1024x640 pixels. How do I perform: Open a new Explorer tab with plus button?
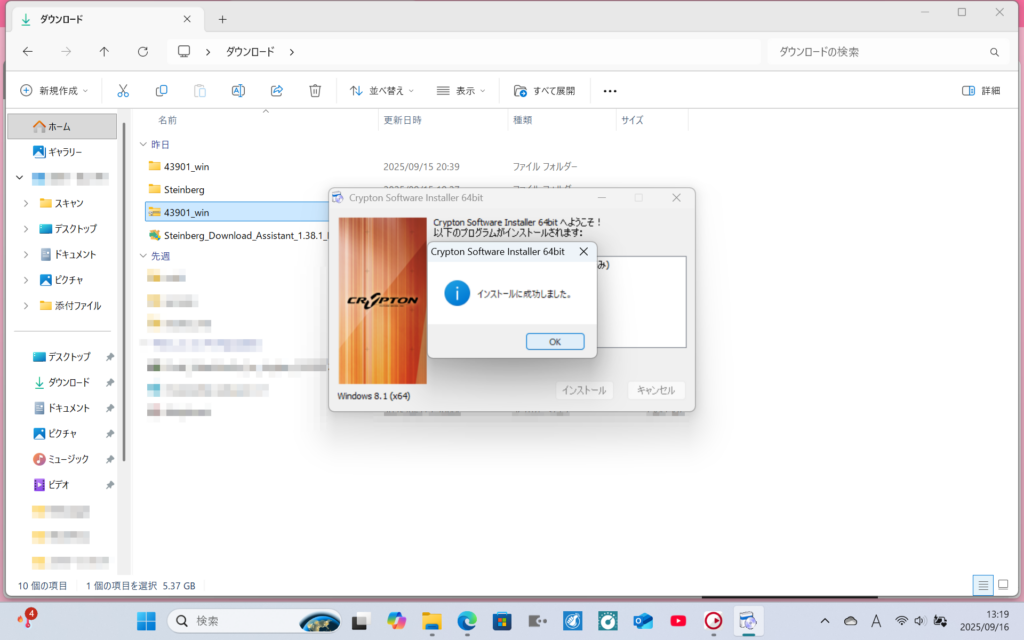tap(222, 19)
